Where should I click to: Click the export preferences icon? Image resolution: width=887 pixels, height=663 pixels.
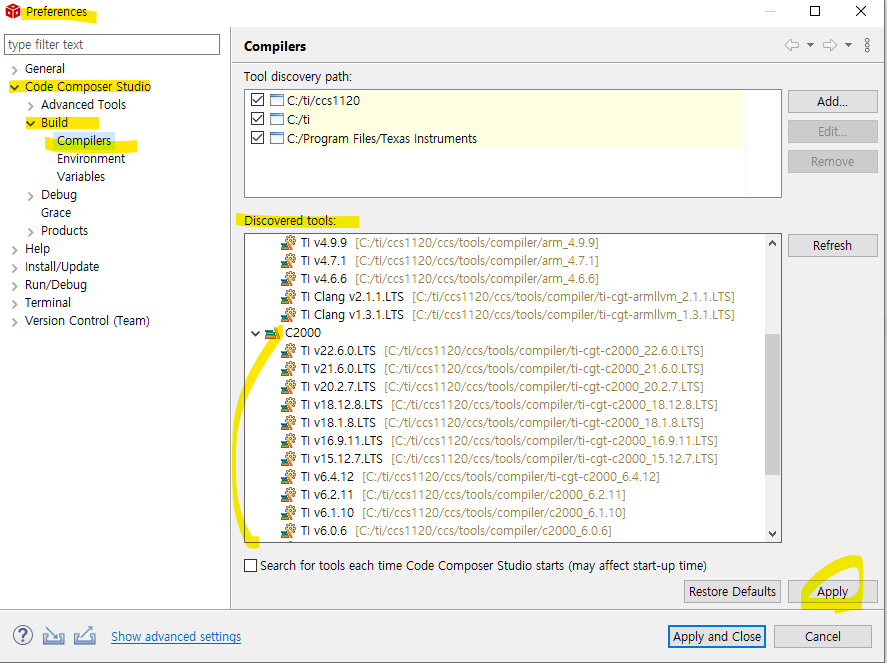click(84, 636)
